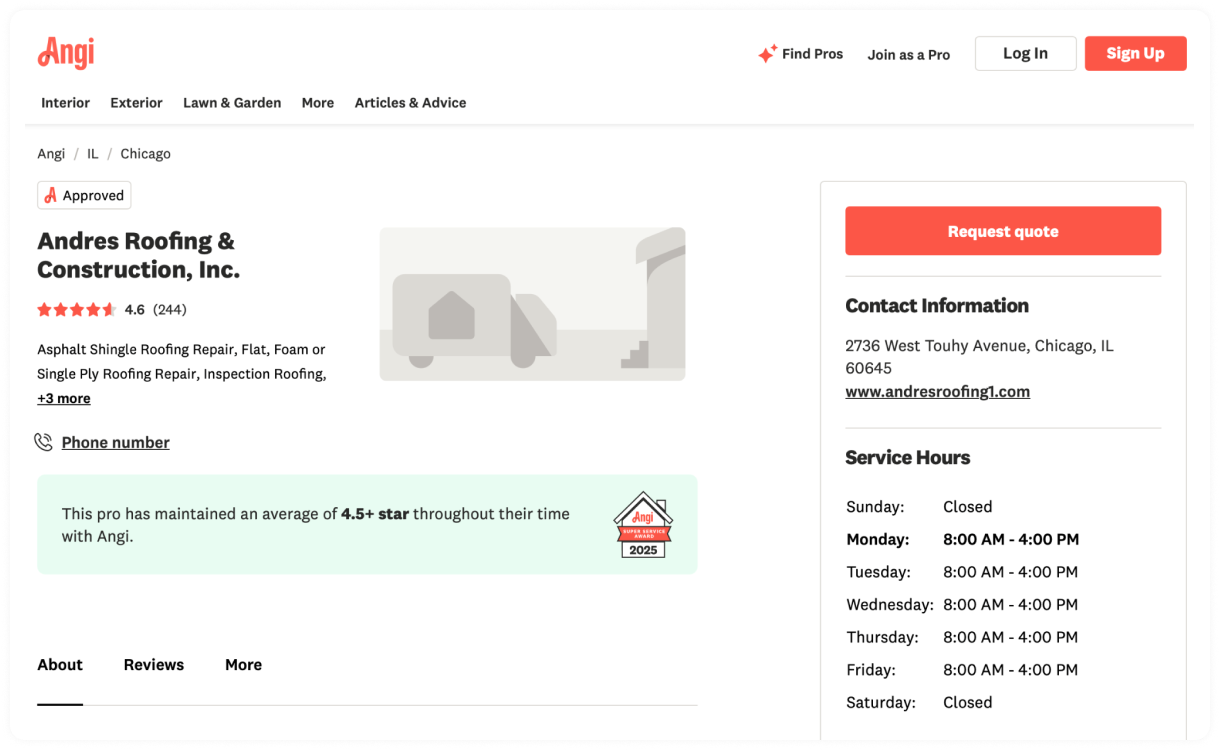Click the Request quote button
1220x750 pixels.
tap(1003, 231)
